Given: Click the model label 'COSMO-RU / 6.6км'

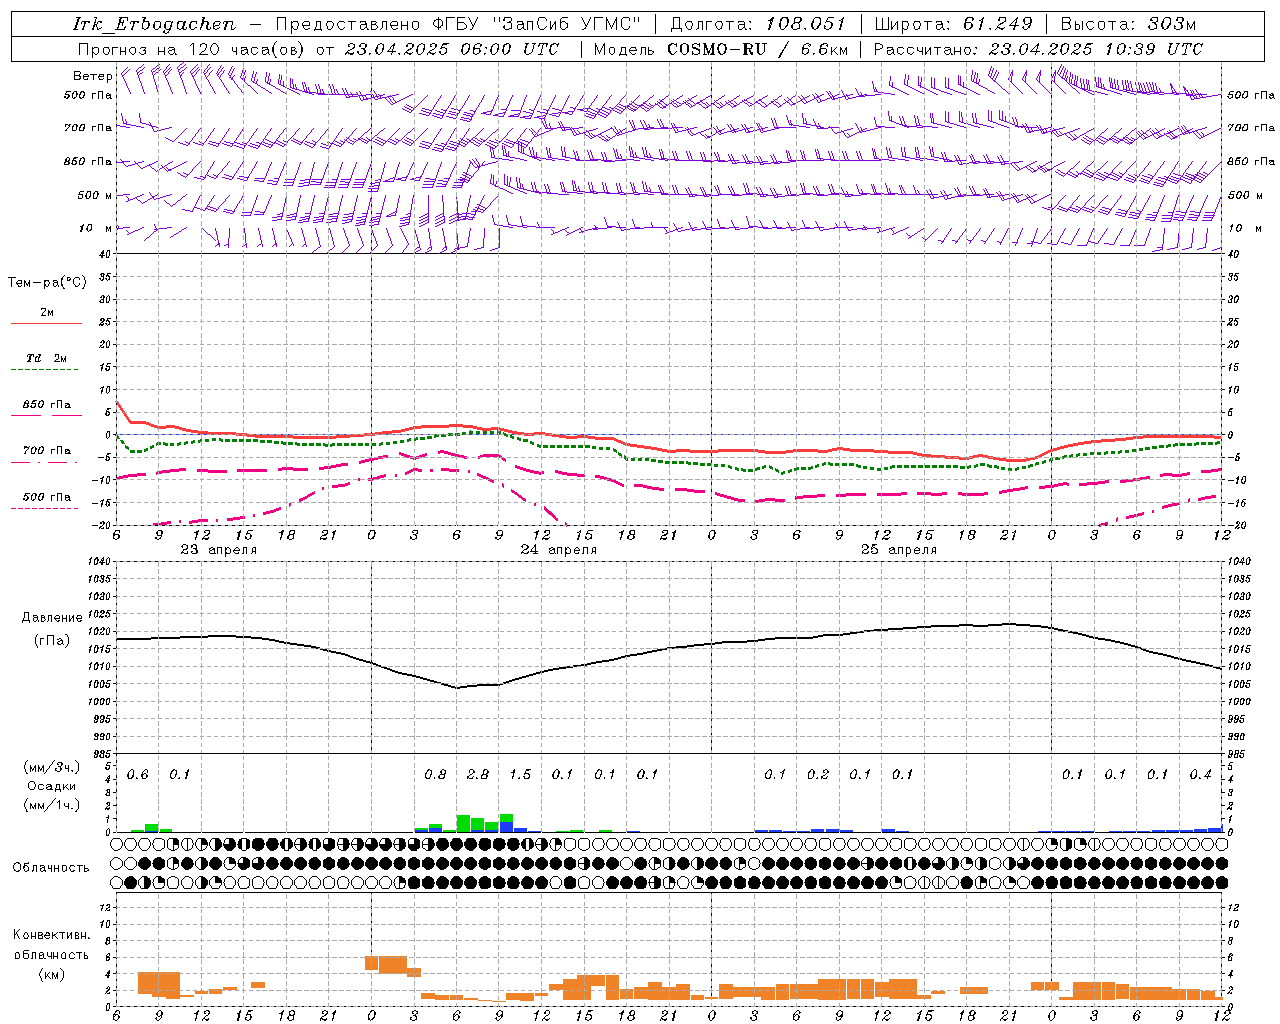Looking at the screenshot, I should tap(758, 49).
